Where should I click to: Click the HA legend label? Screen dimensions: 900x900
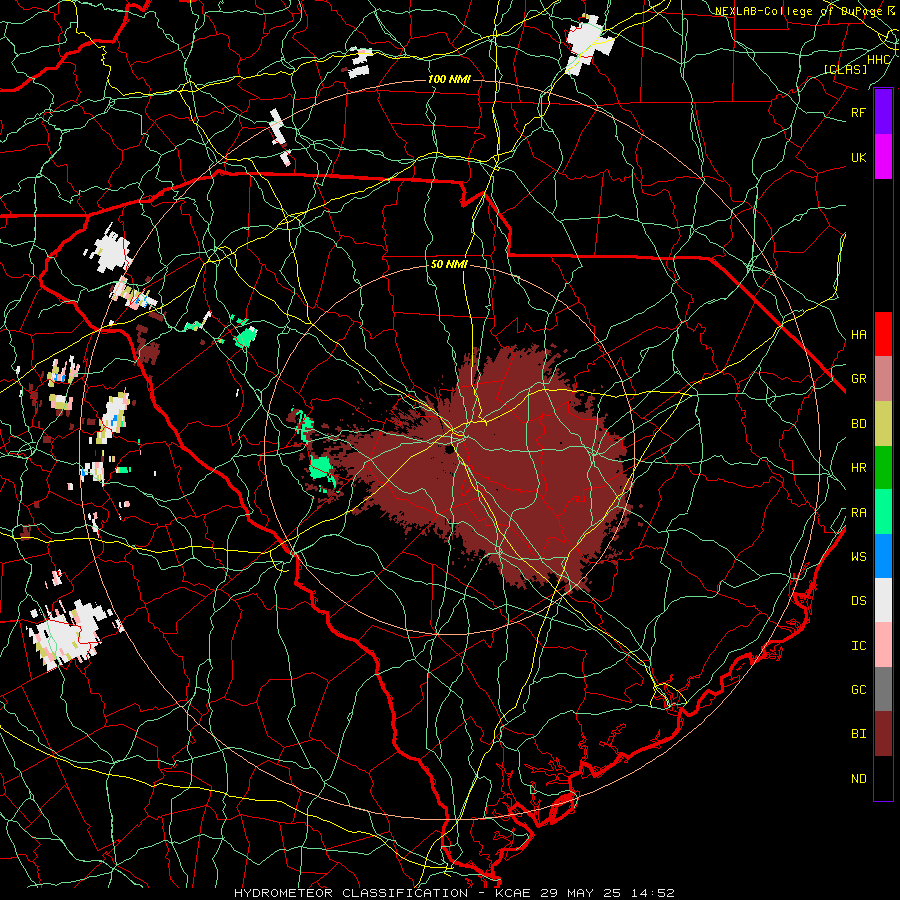(858, 334)
